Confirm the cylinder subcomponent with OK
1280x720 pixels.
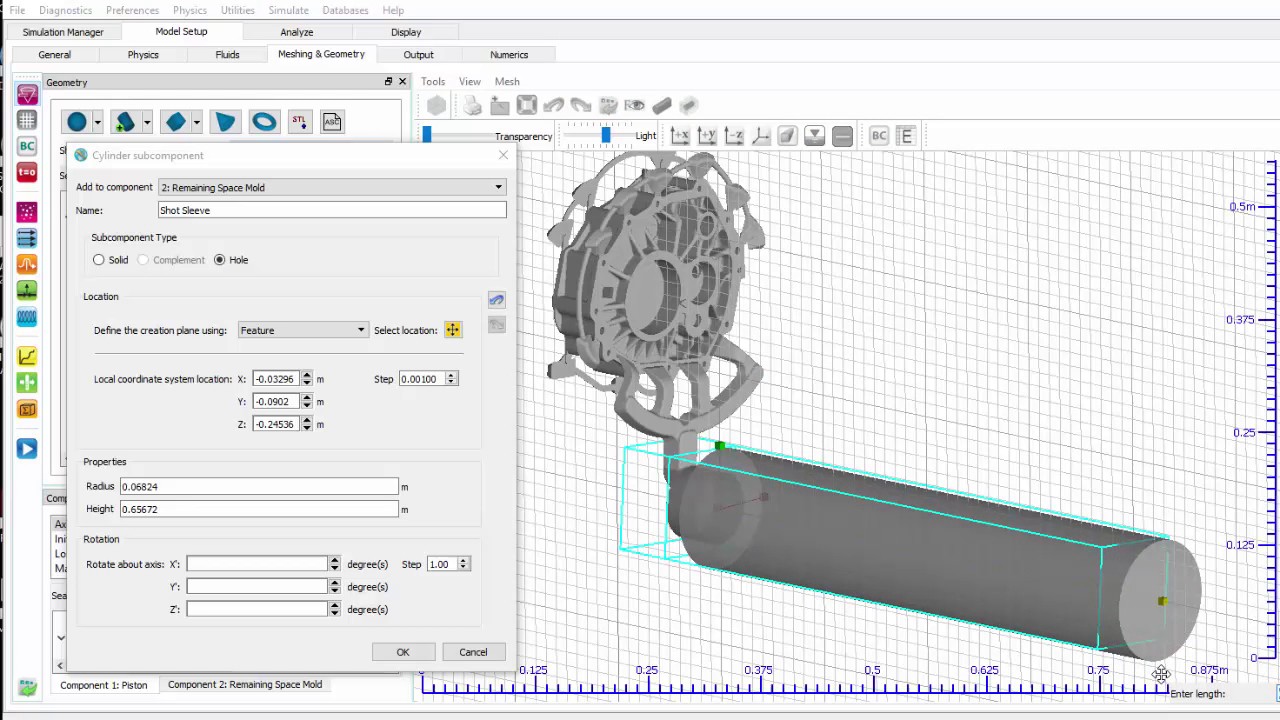pyautogui.click(x=403, y=652)
